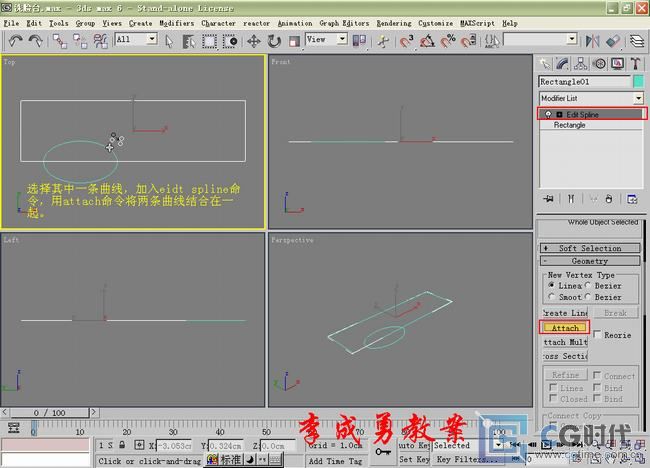Switch to the Utilities hammer panel
This screenshot has width=650, height=468.
(635, 64)
